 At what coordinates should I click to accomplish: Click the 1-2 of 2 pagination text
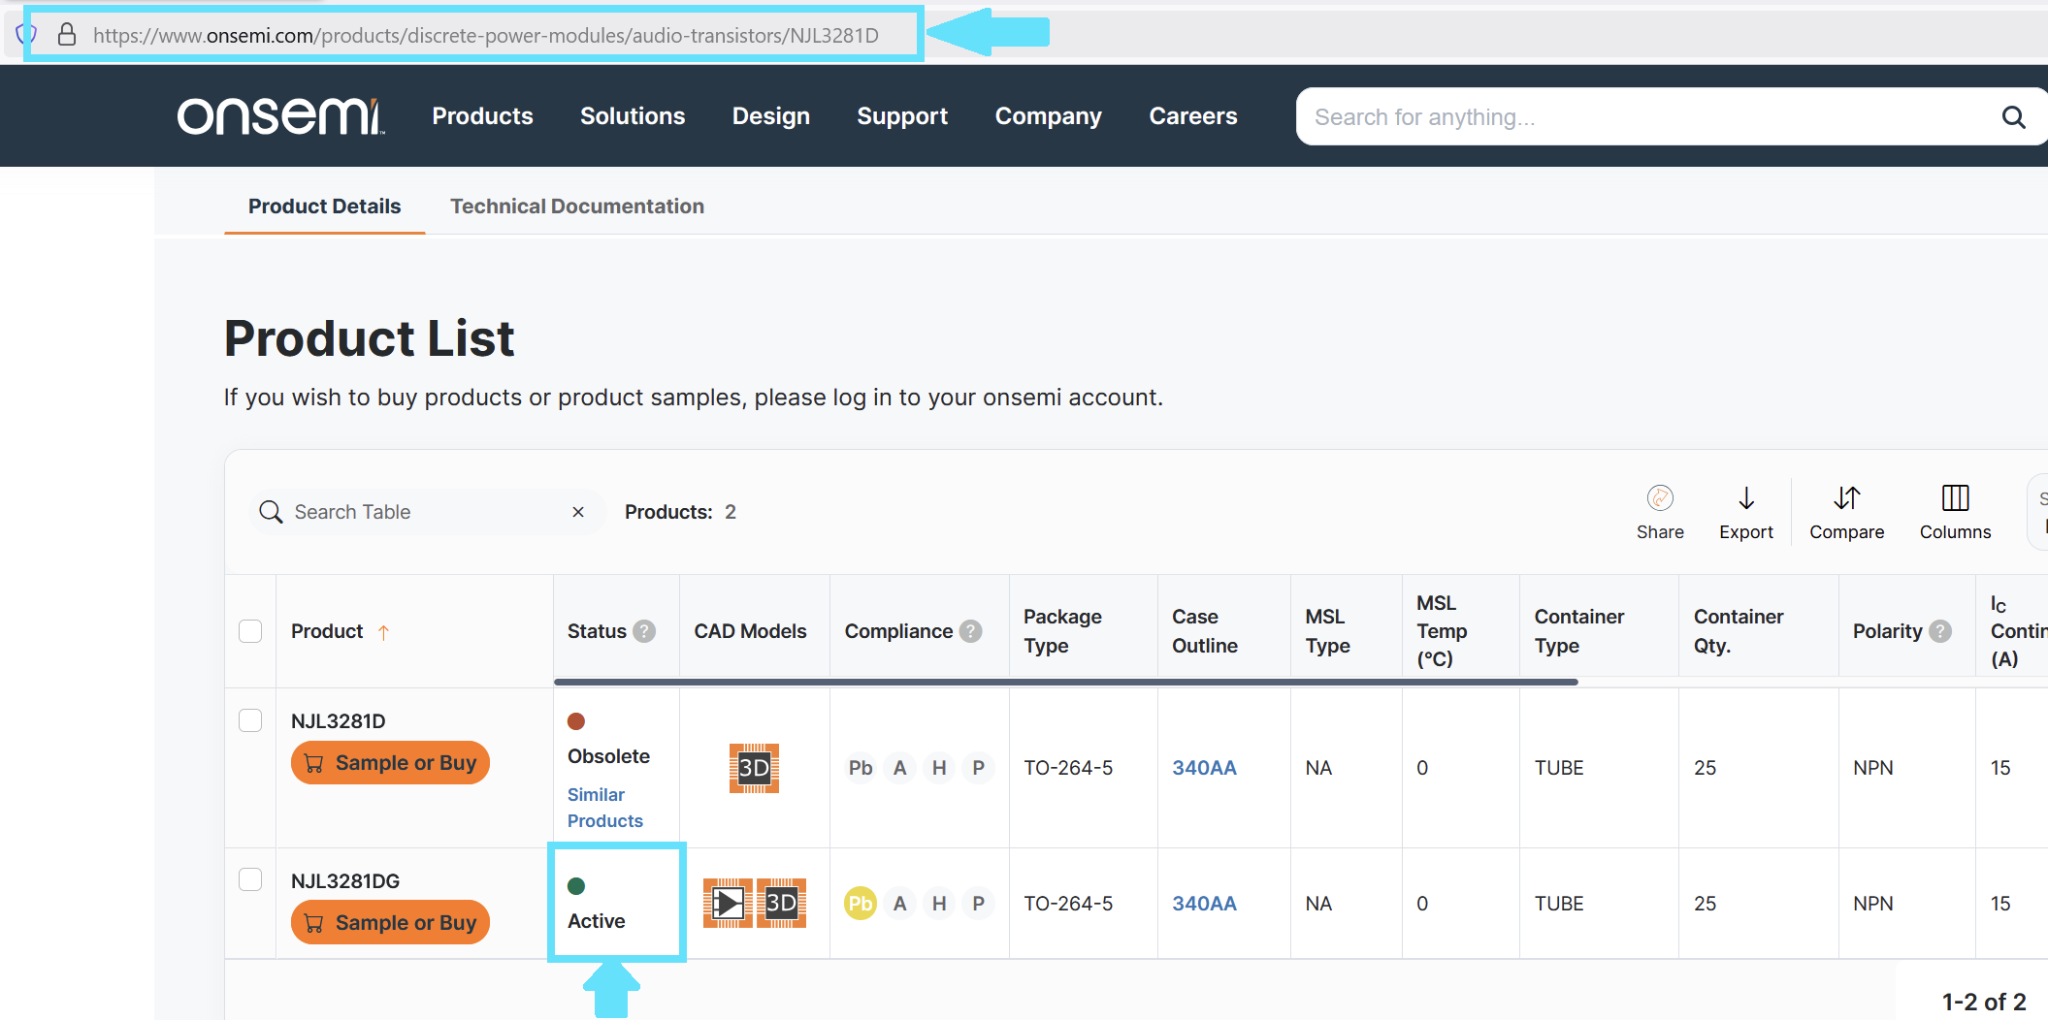click(1984, 1002)
